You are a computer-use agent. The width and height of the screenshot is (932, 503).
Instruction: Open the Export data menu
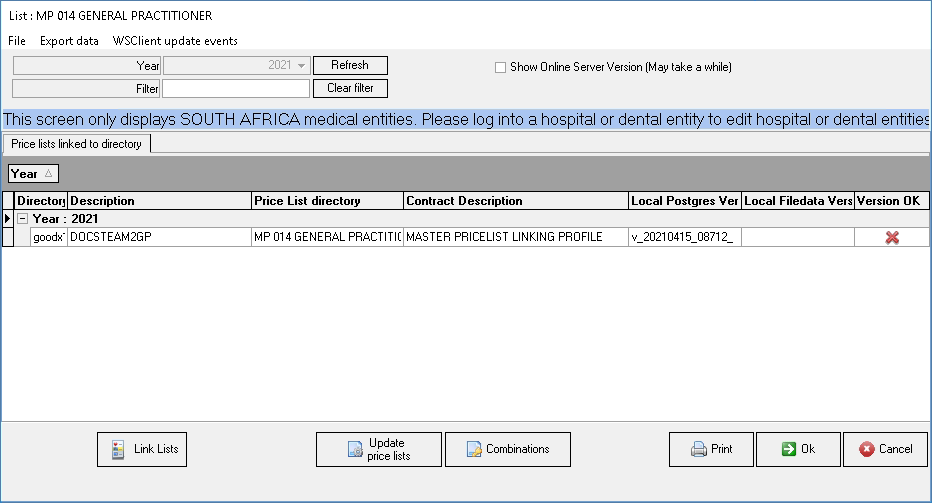pyautogui.click(x=69, y=40)
